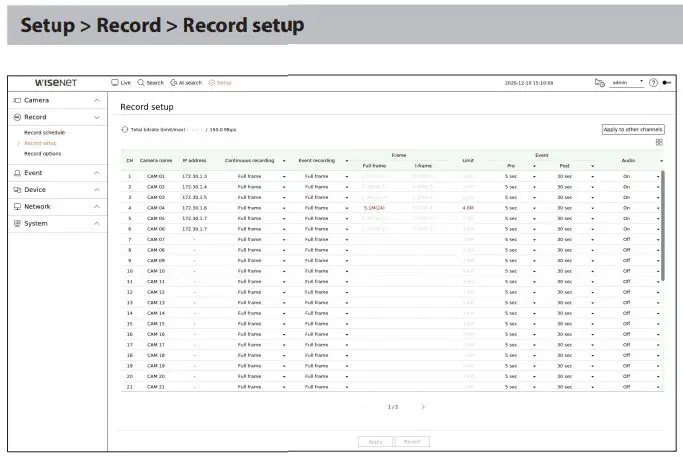Open CAM 04 event recording dropdown
Viewport: 683px width, 457px height.
tap(347, 208)
